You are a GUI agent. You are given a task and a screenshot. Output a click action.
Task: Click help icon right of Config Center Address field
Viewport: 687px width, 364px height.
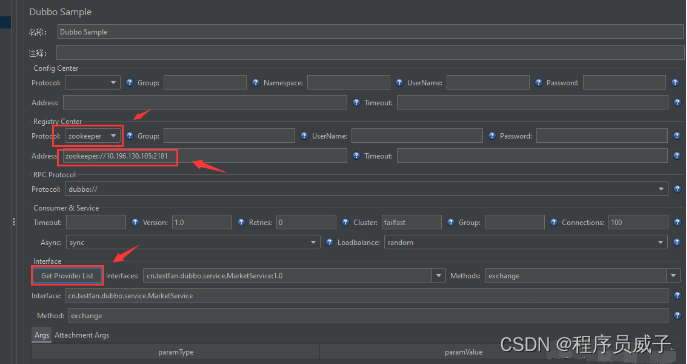click(x=356, y=102)
